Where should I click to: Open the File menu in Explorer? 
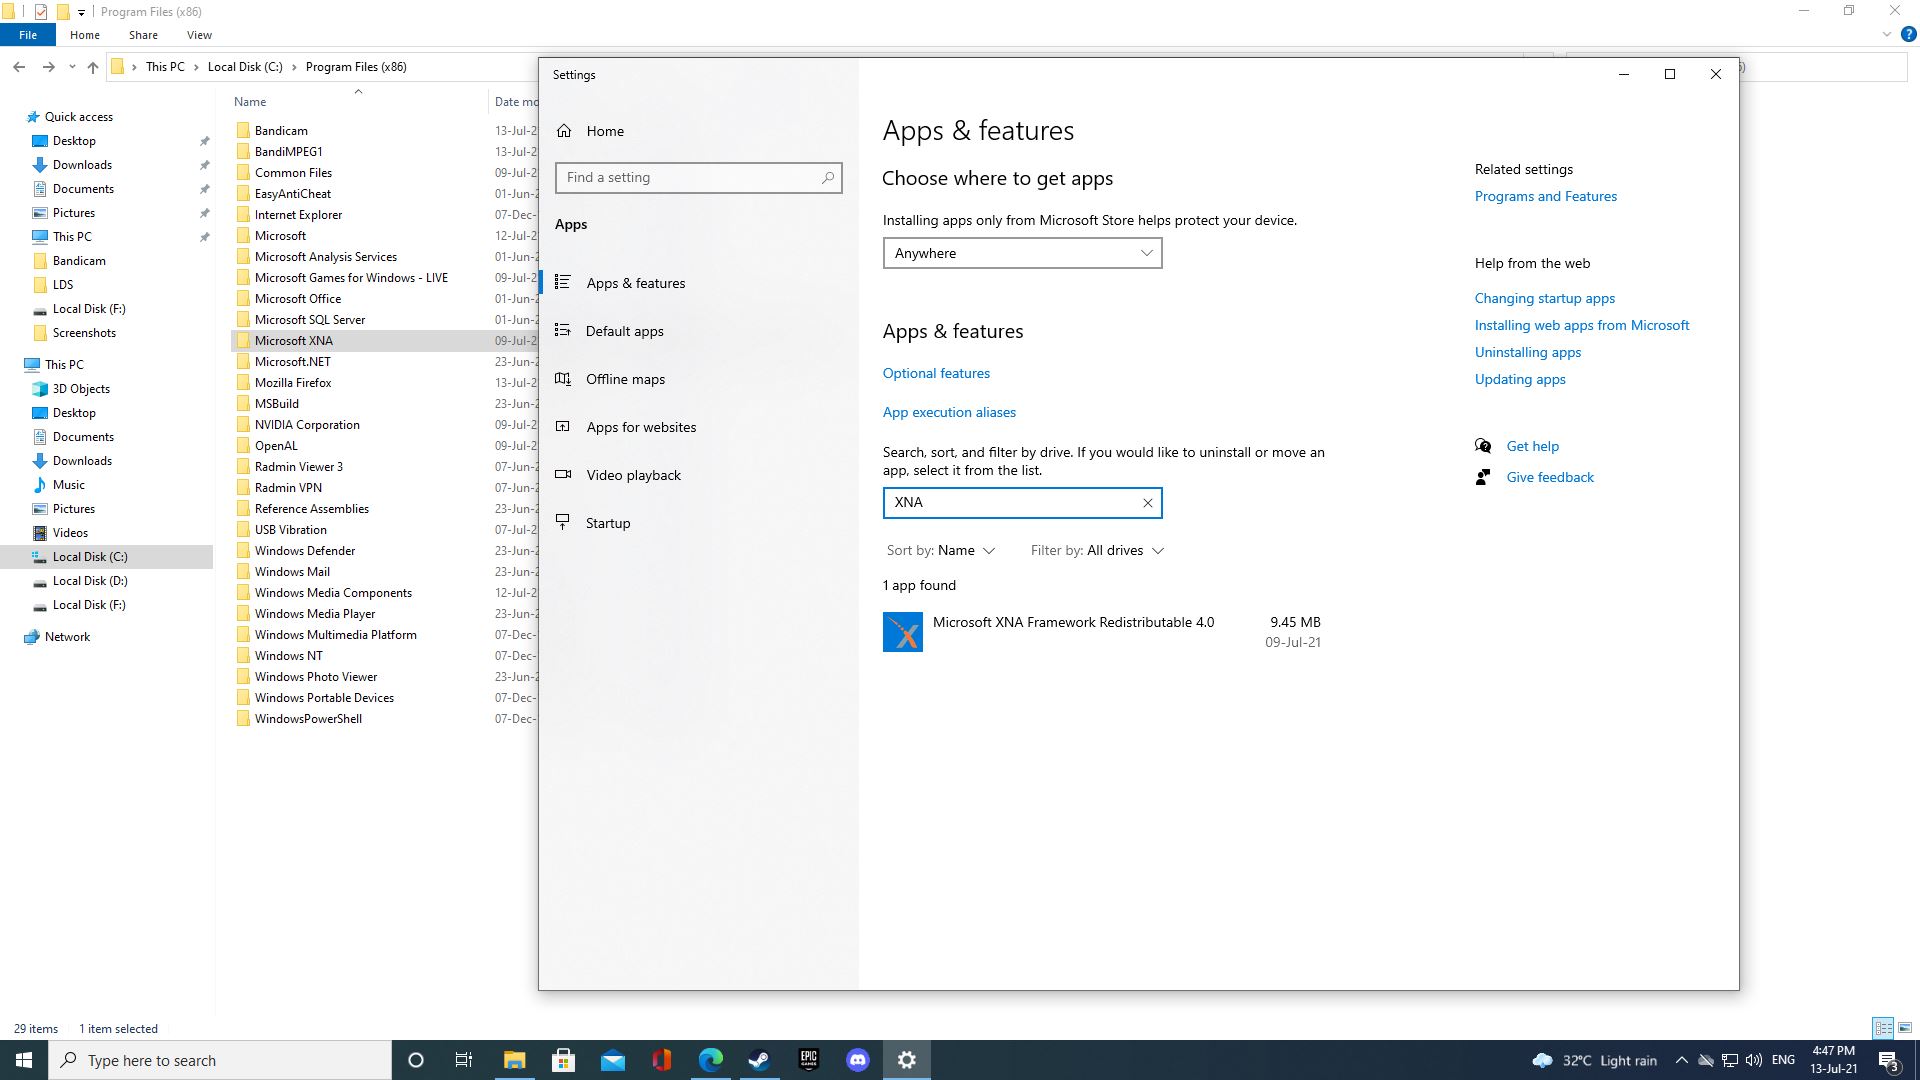(28, 35)
